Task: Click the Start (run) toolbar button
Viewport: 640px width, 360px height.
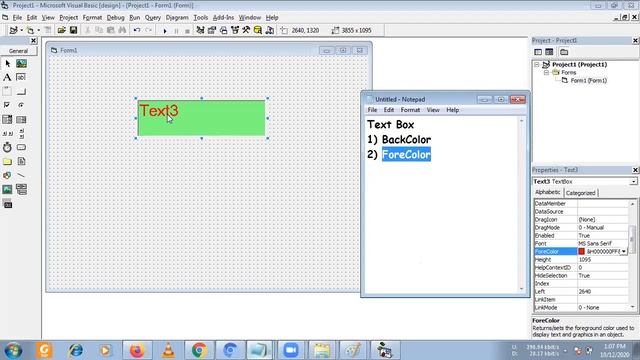Action: [x=165, y=31]
